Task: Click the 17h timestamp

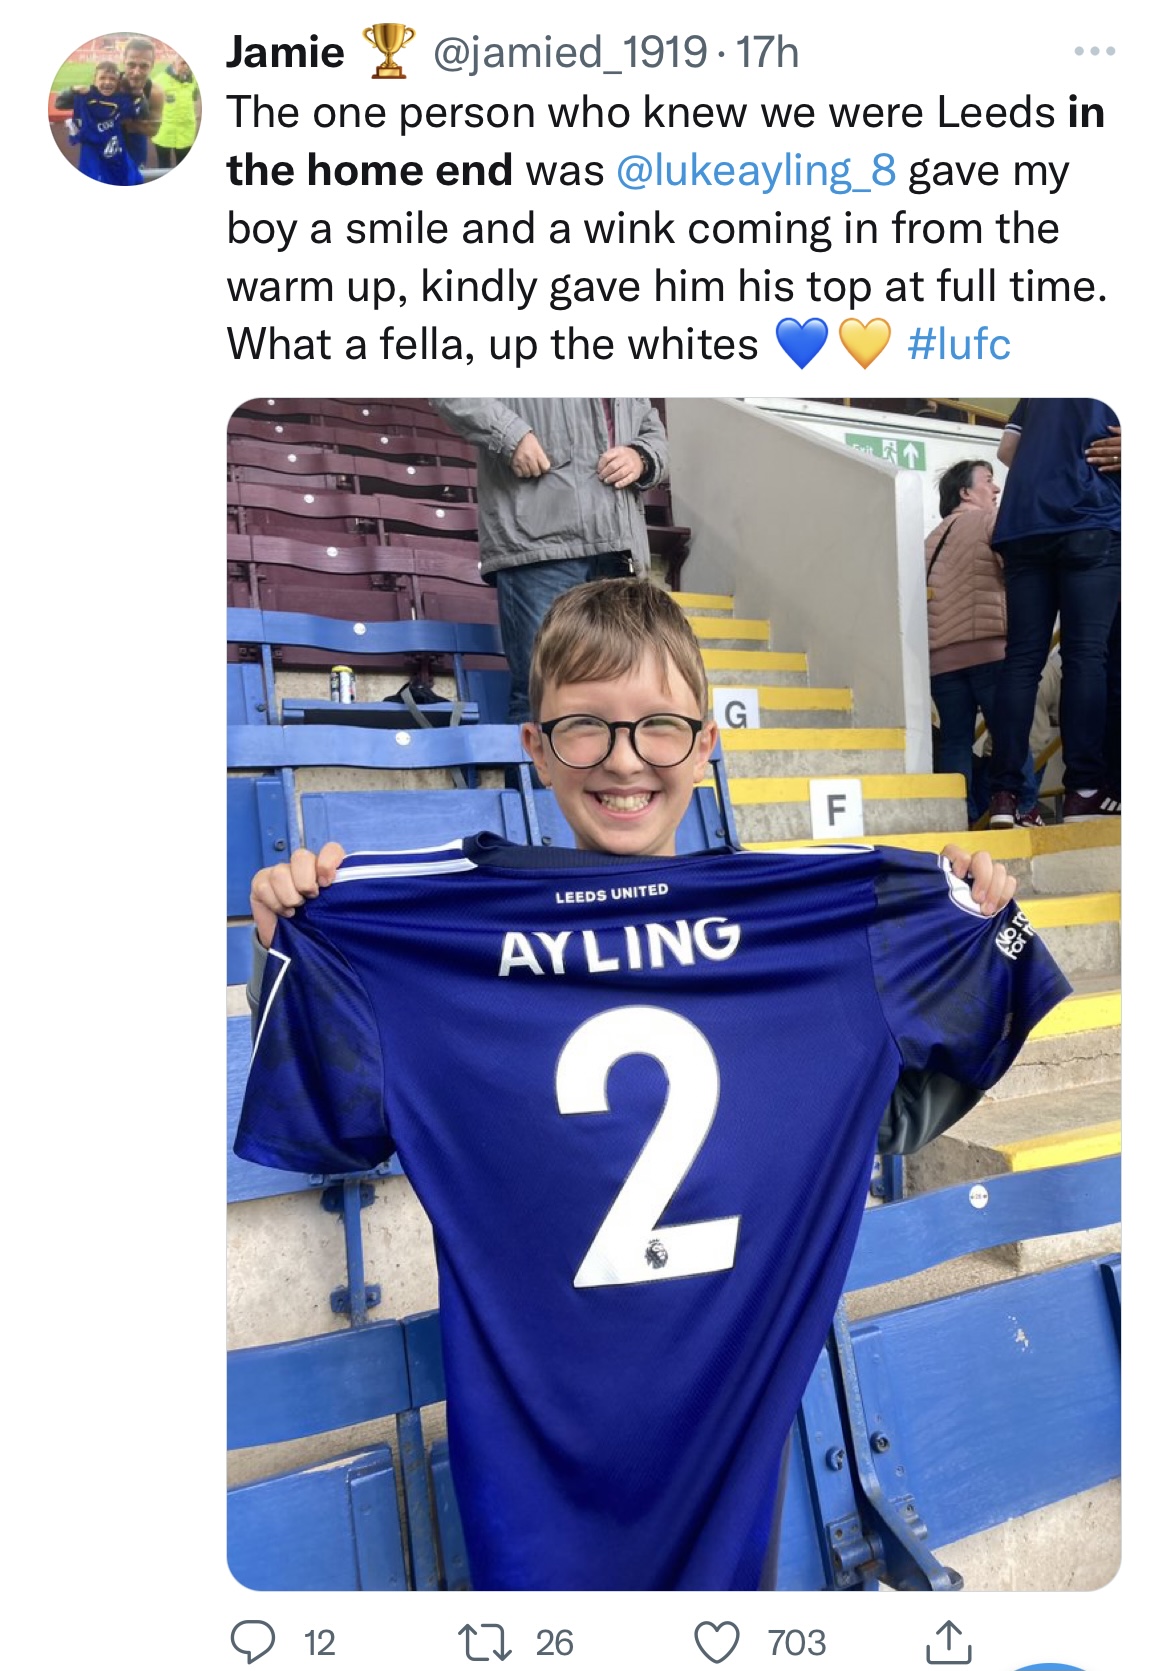Action: (x=767, y=52)
